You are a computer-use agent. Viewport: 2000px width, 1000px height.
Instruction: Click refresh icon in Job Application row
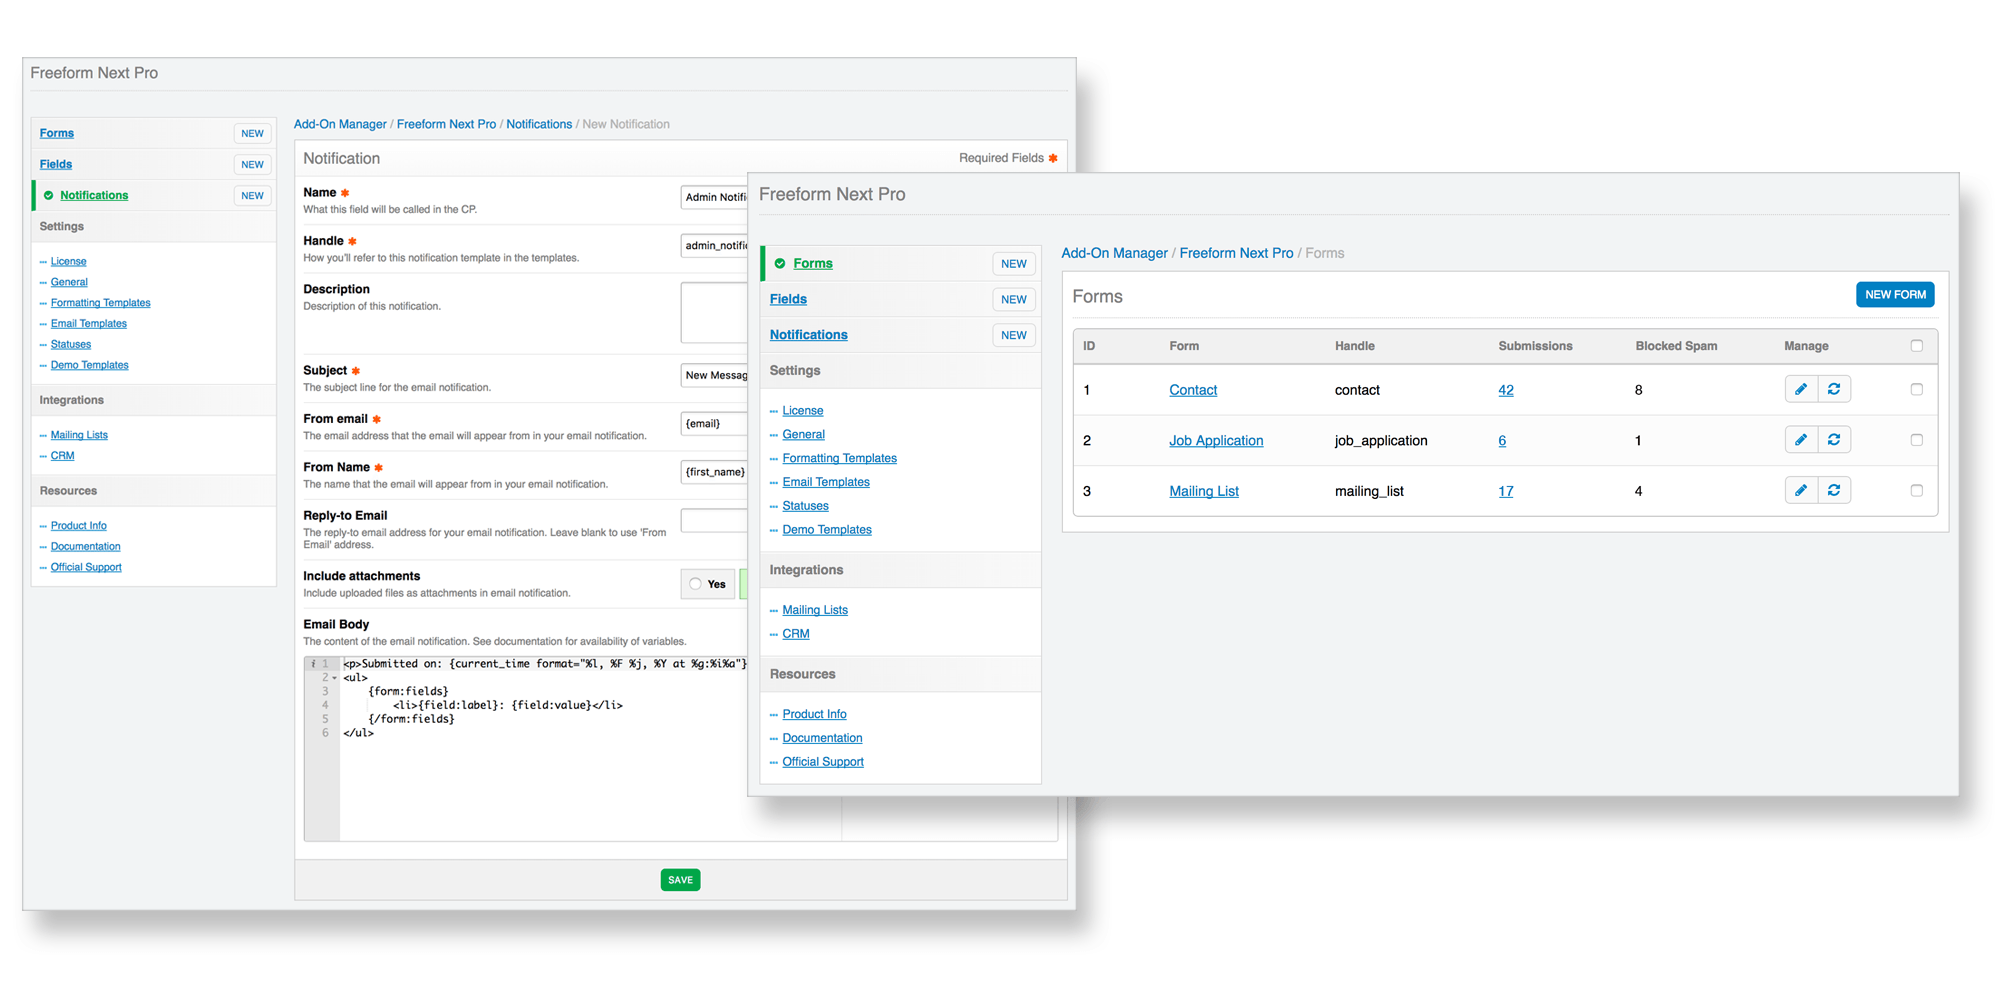pyautogui.click(x=1834, y=440)
